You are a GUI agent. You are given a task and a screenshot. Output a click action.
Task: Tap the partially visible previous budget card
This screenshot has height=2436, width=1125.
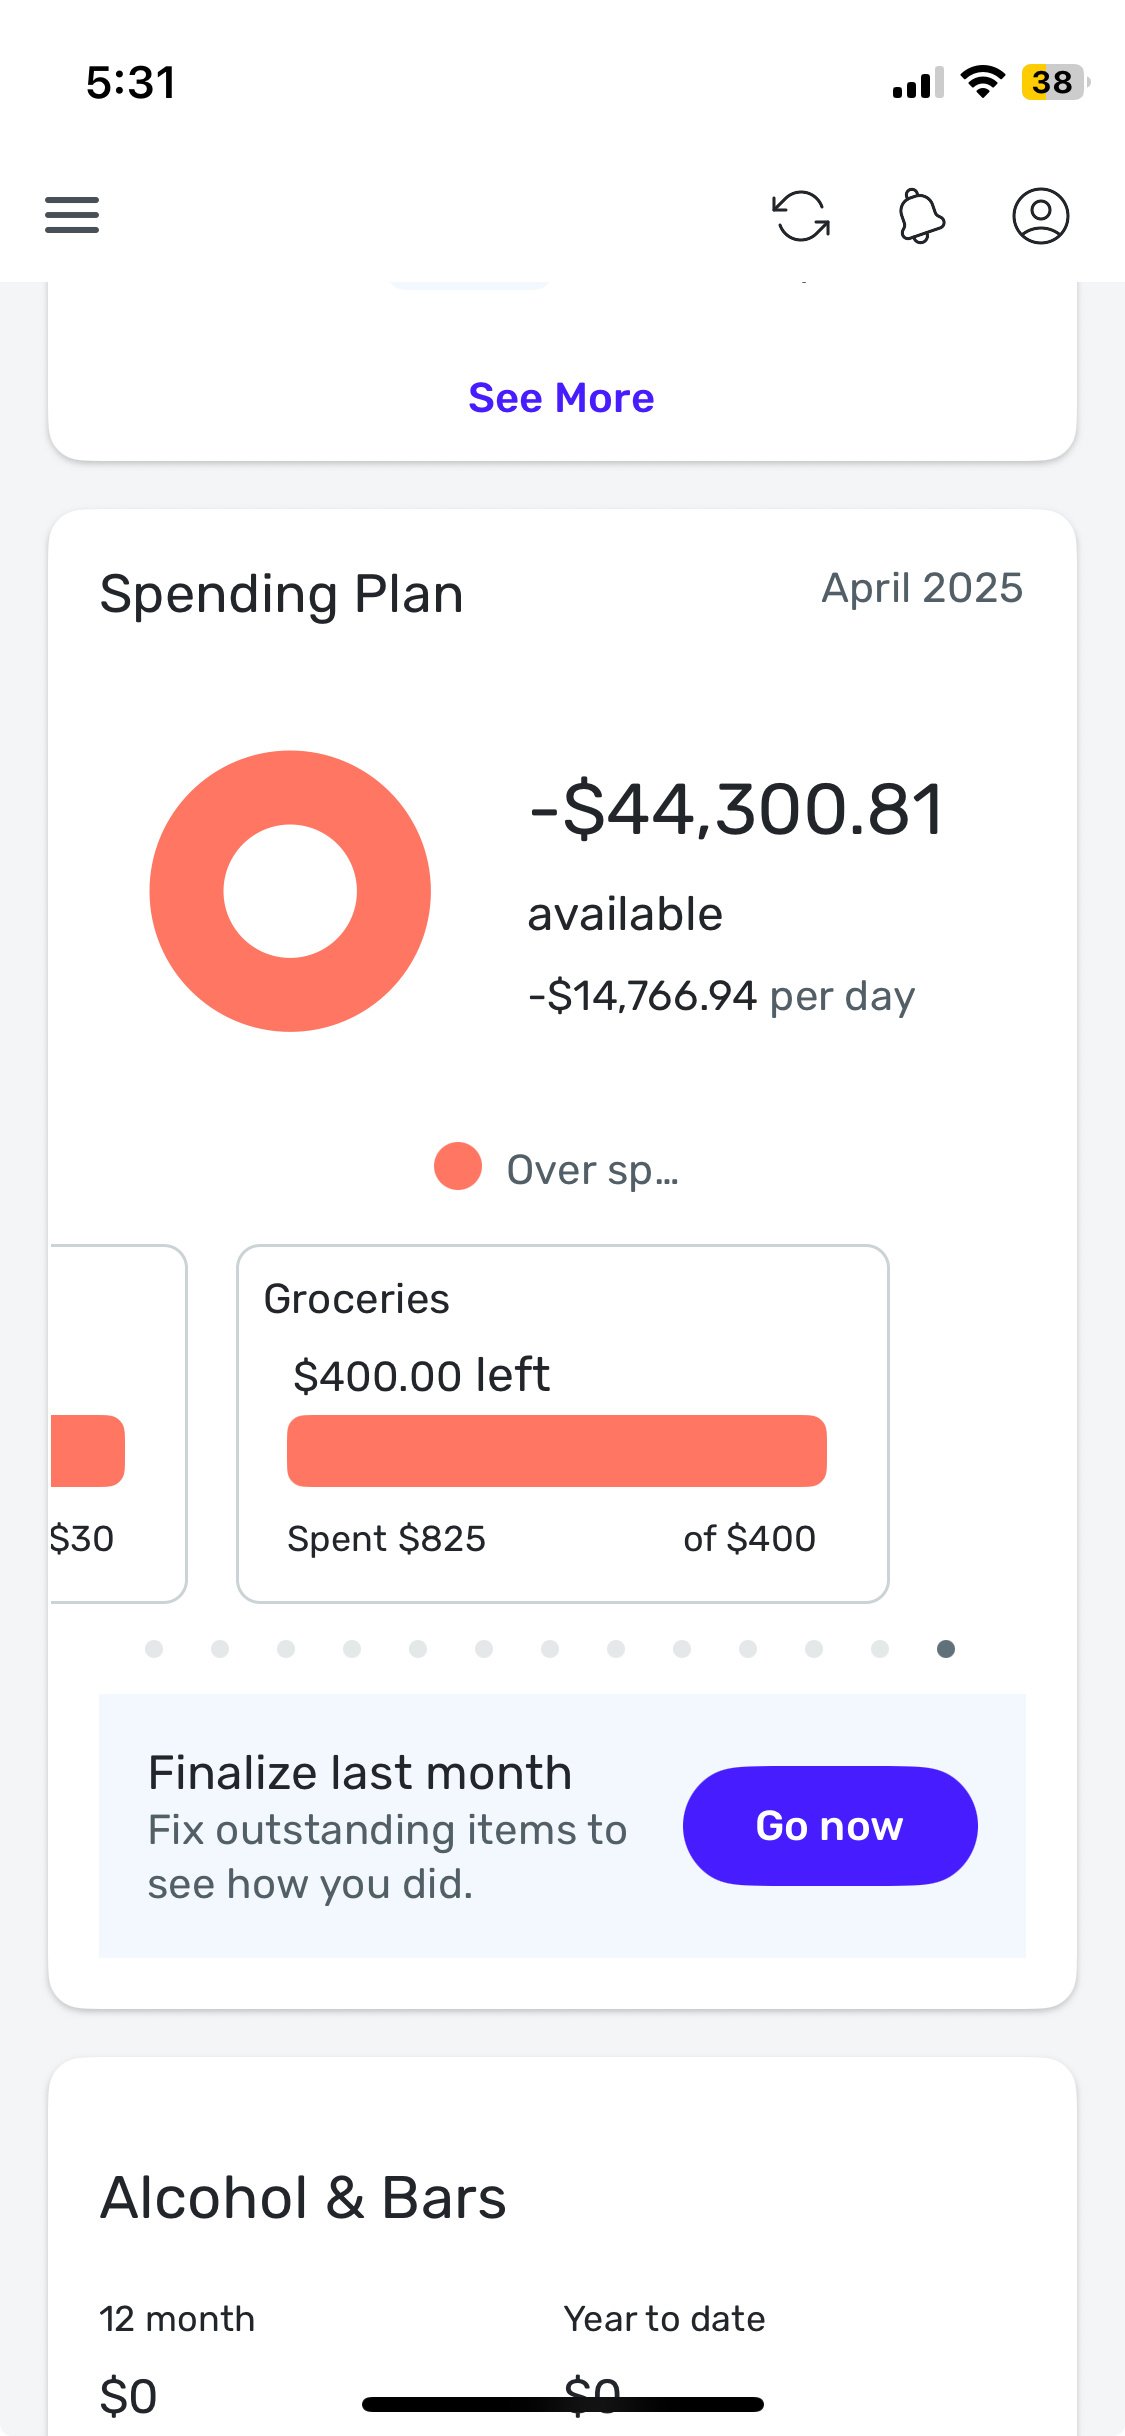click(118, 1424)
